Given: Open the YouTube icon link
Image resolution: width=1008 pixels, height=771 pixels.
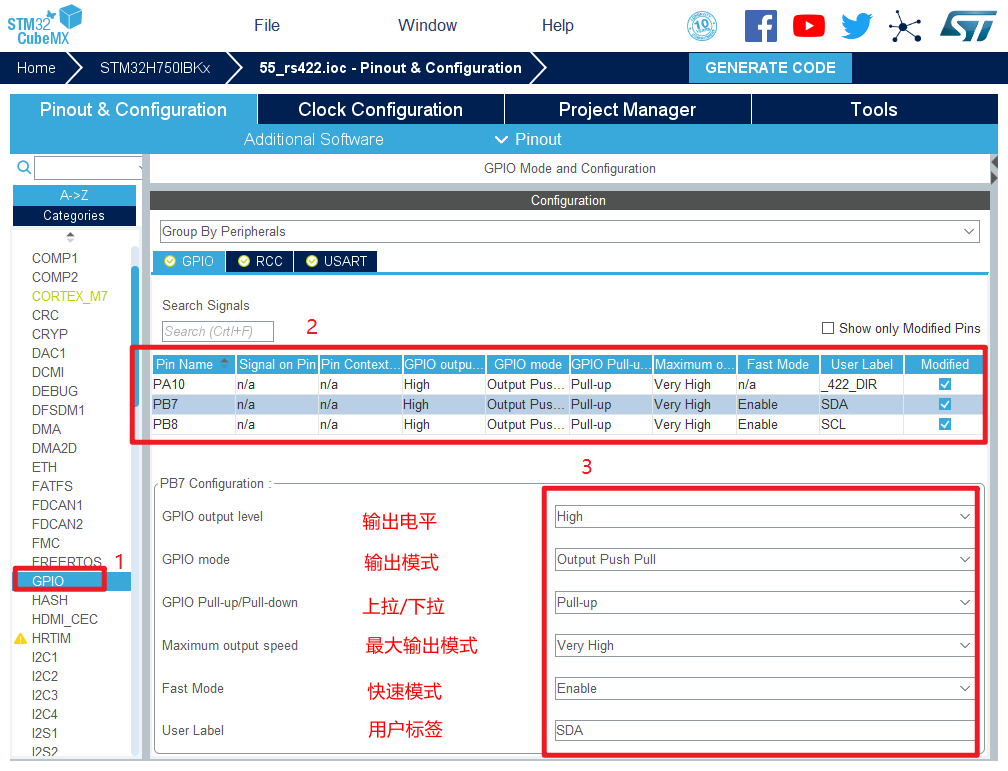Looking at the screenshot, I should click(x=808, y=26).
